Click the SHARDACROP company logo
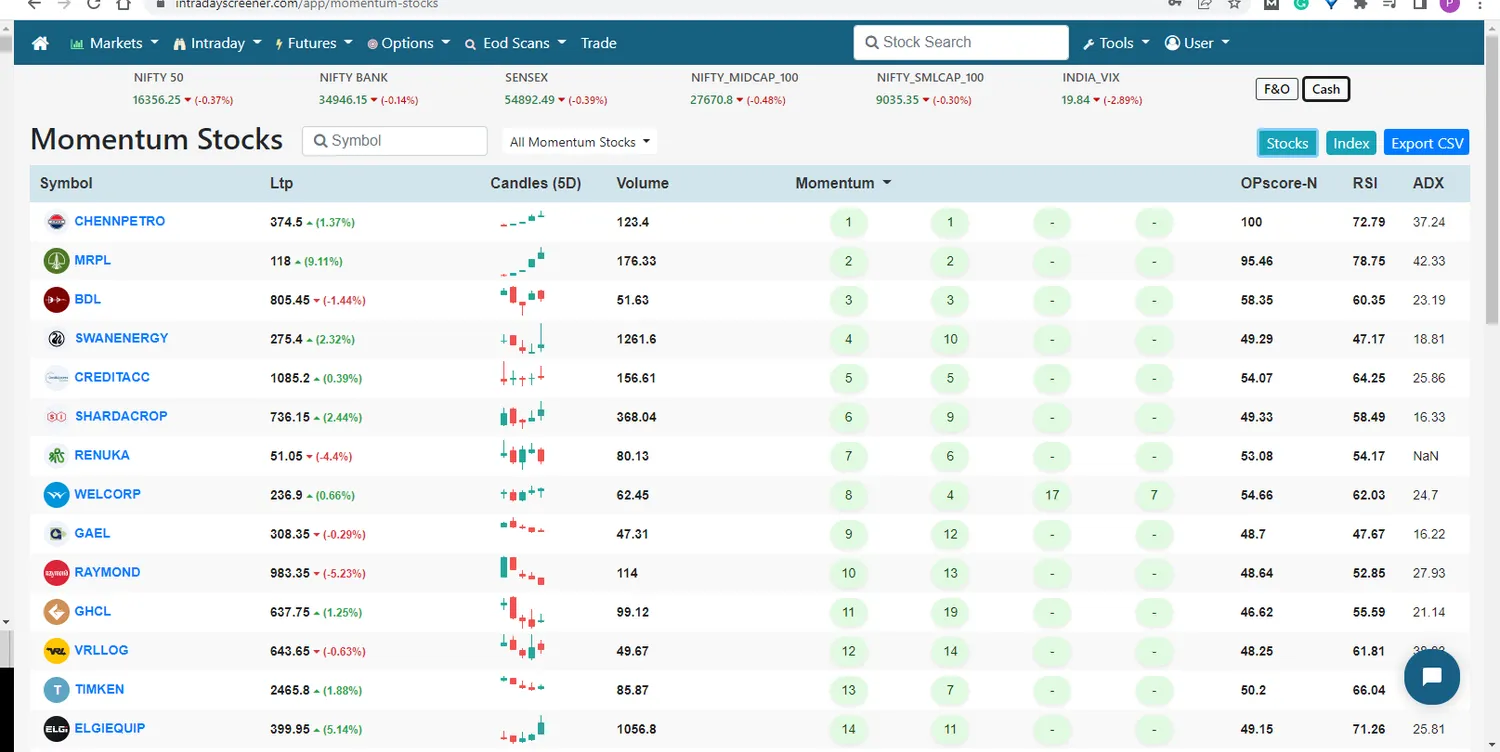Screen dimensions: 1500x752 [57, 417]
